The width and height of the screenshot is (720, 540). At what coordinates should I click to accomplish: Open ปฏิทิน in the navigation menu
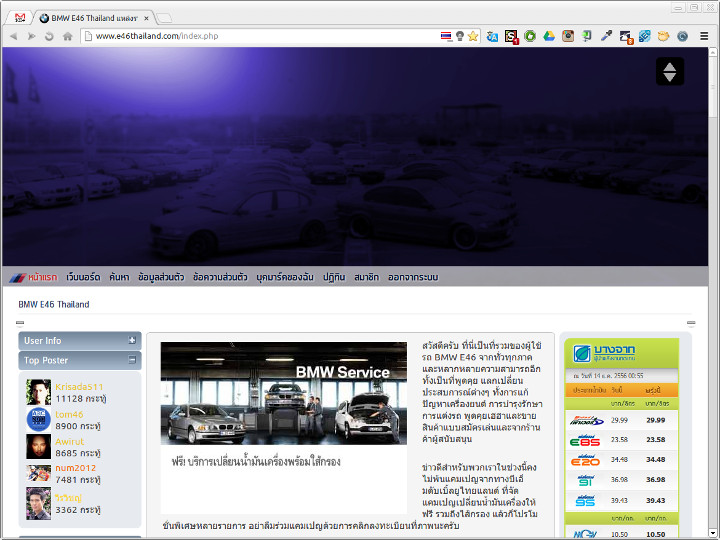tap(334, 277)
